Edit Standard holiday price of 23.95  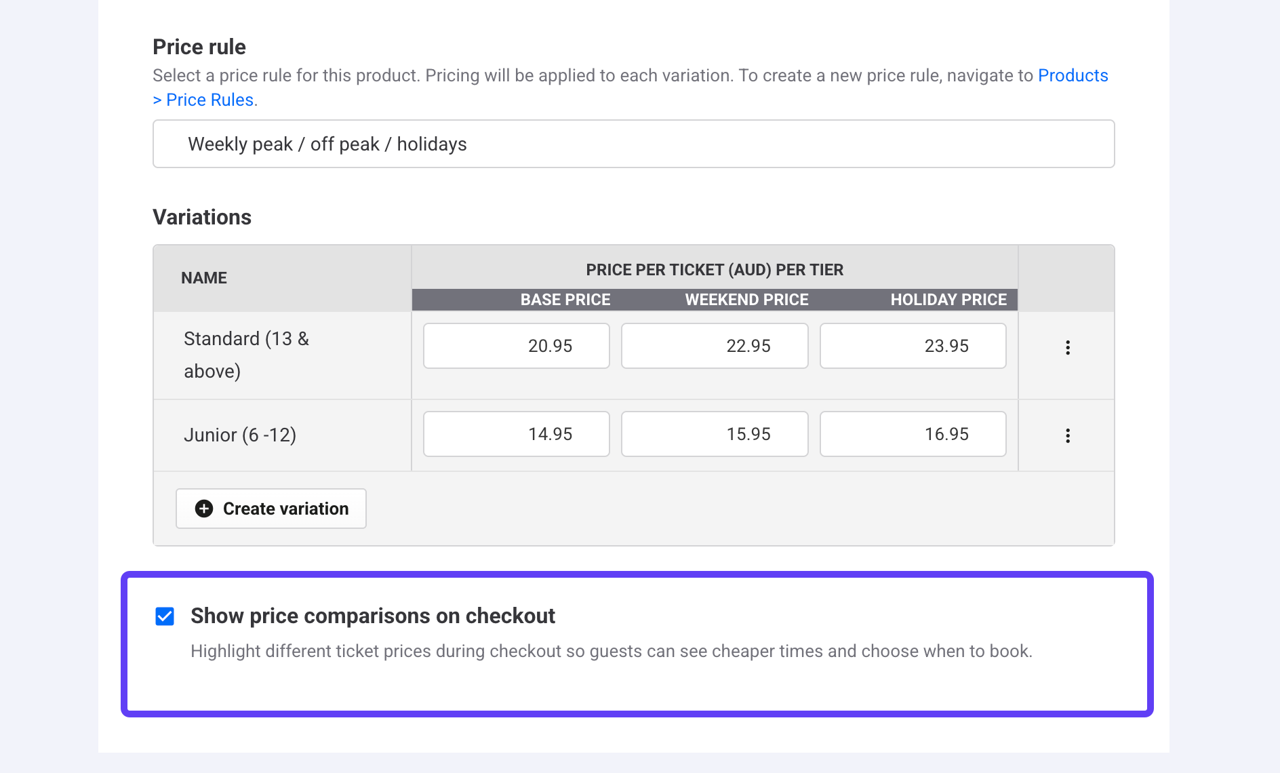[x=912, y=345]
